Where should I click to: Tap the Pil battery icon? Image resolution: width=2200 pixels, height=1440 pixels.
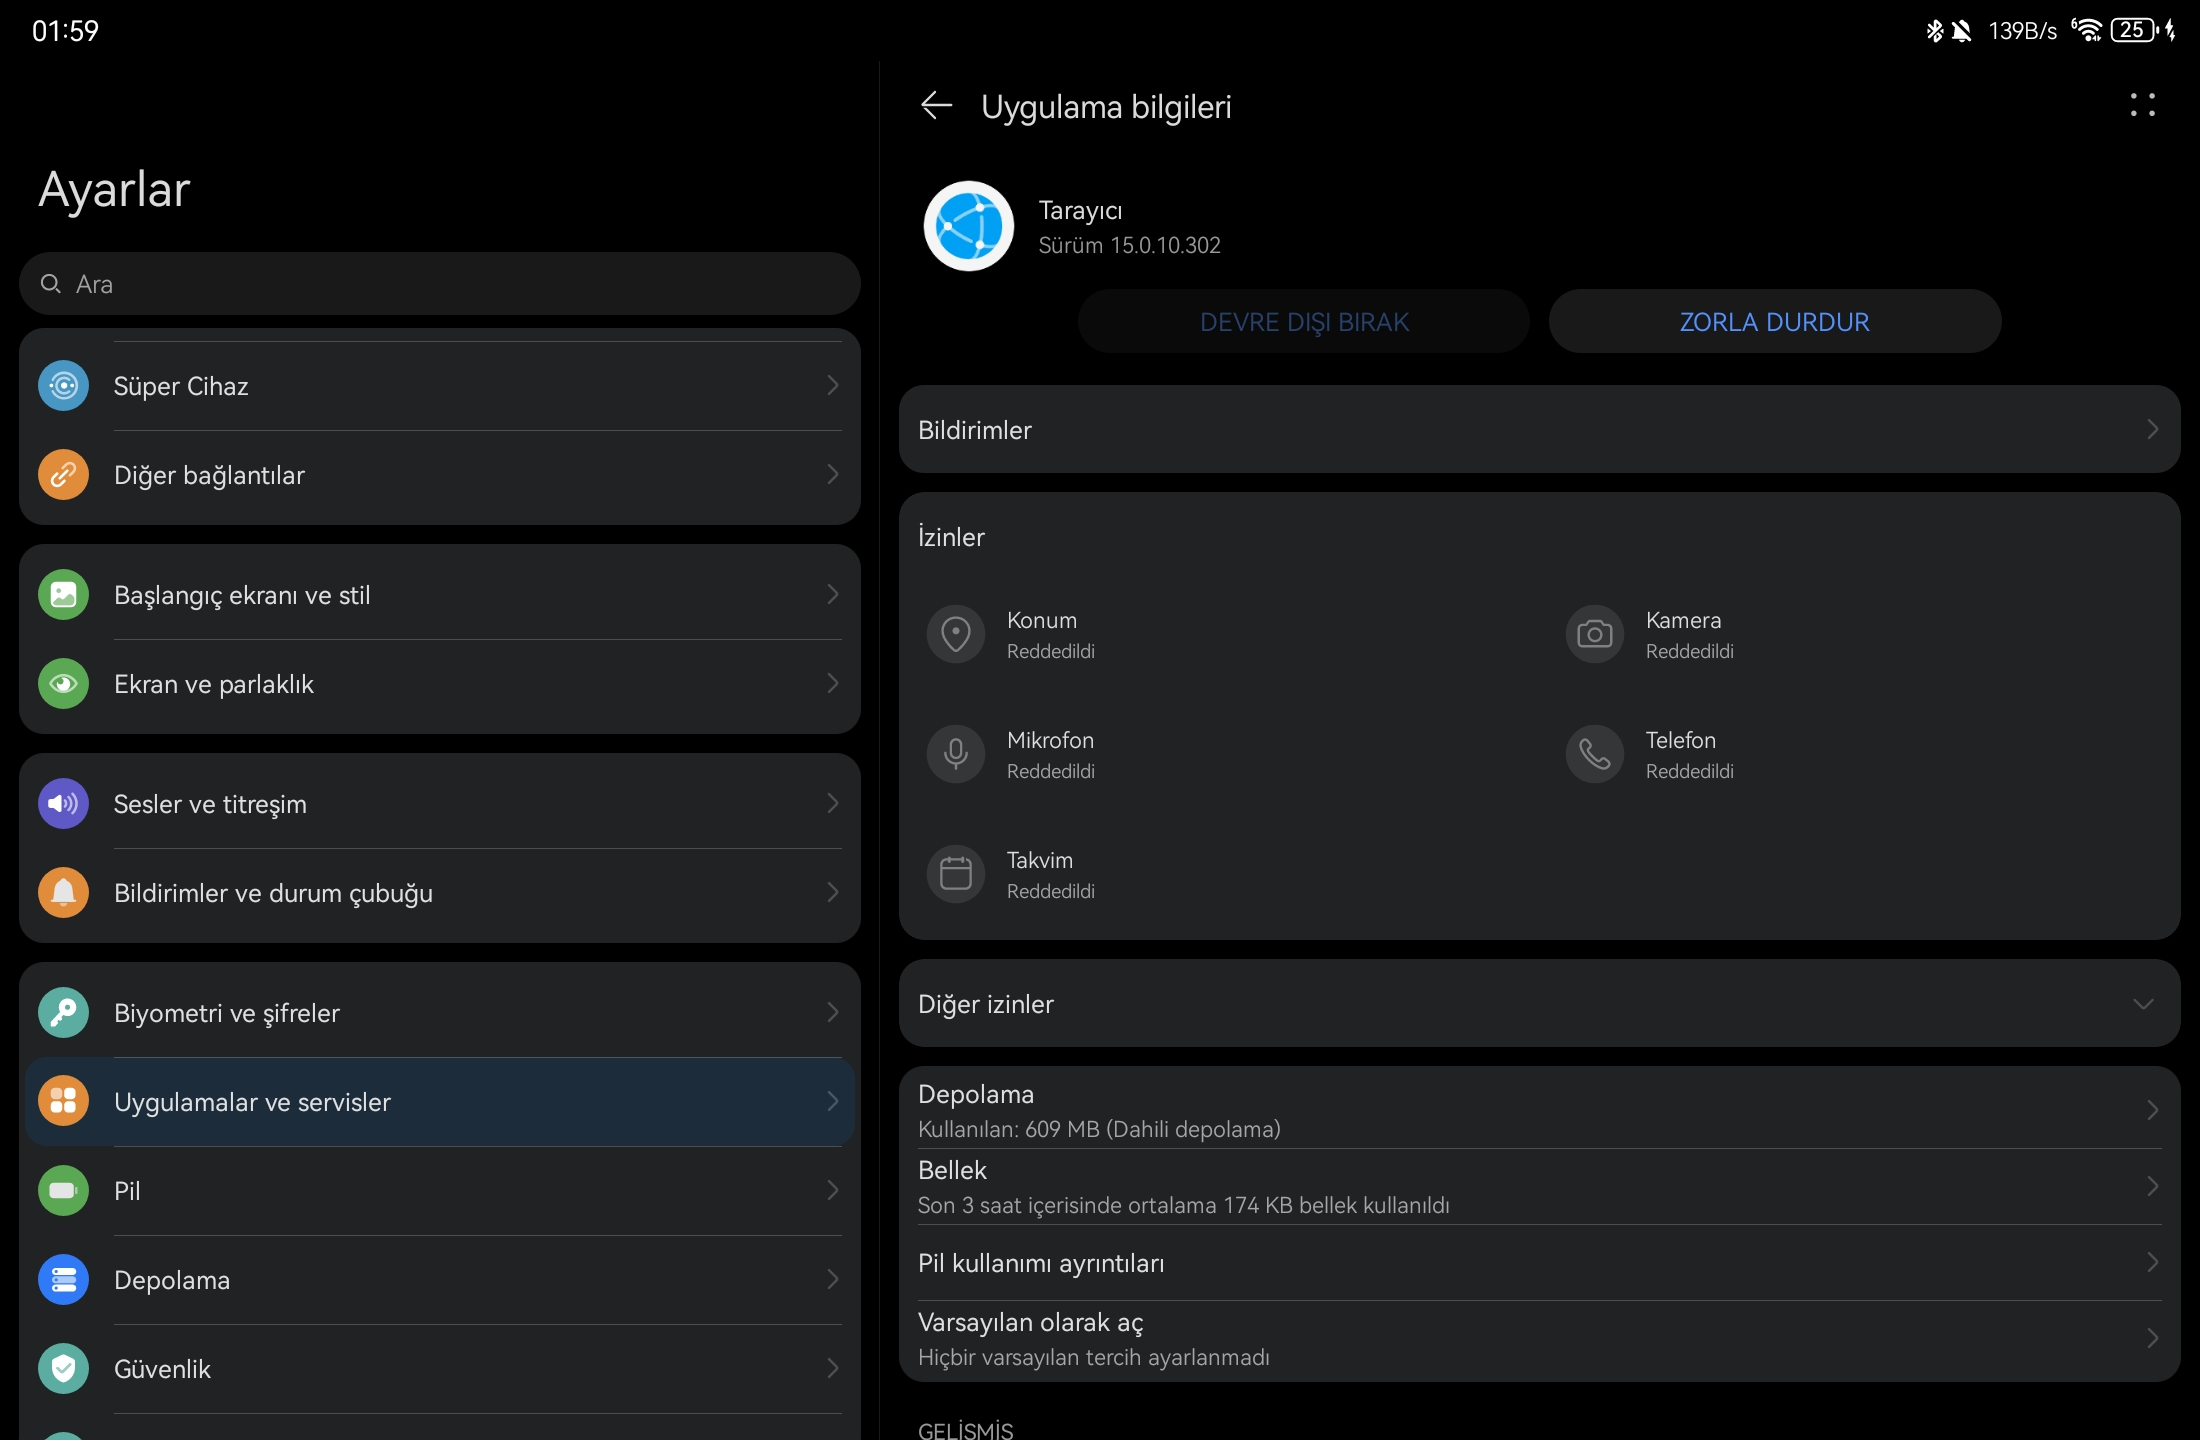pyautogui.click(x=63, y=1191)
